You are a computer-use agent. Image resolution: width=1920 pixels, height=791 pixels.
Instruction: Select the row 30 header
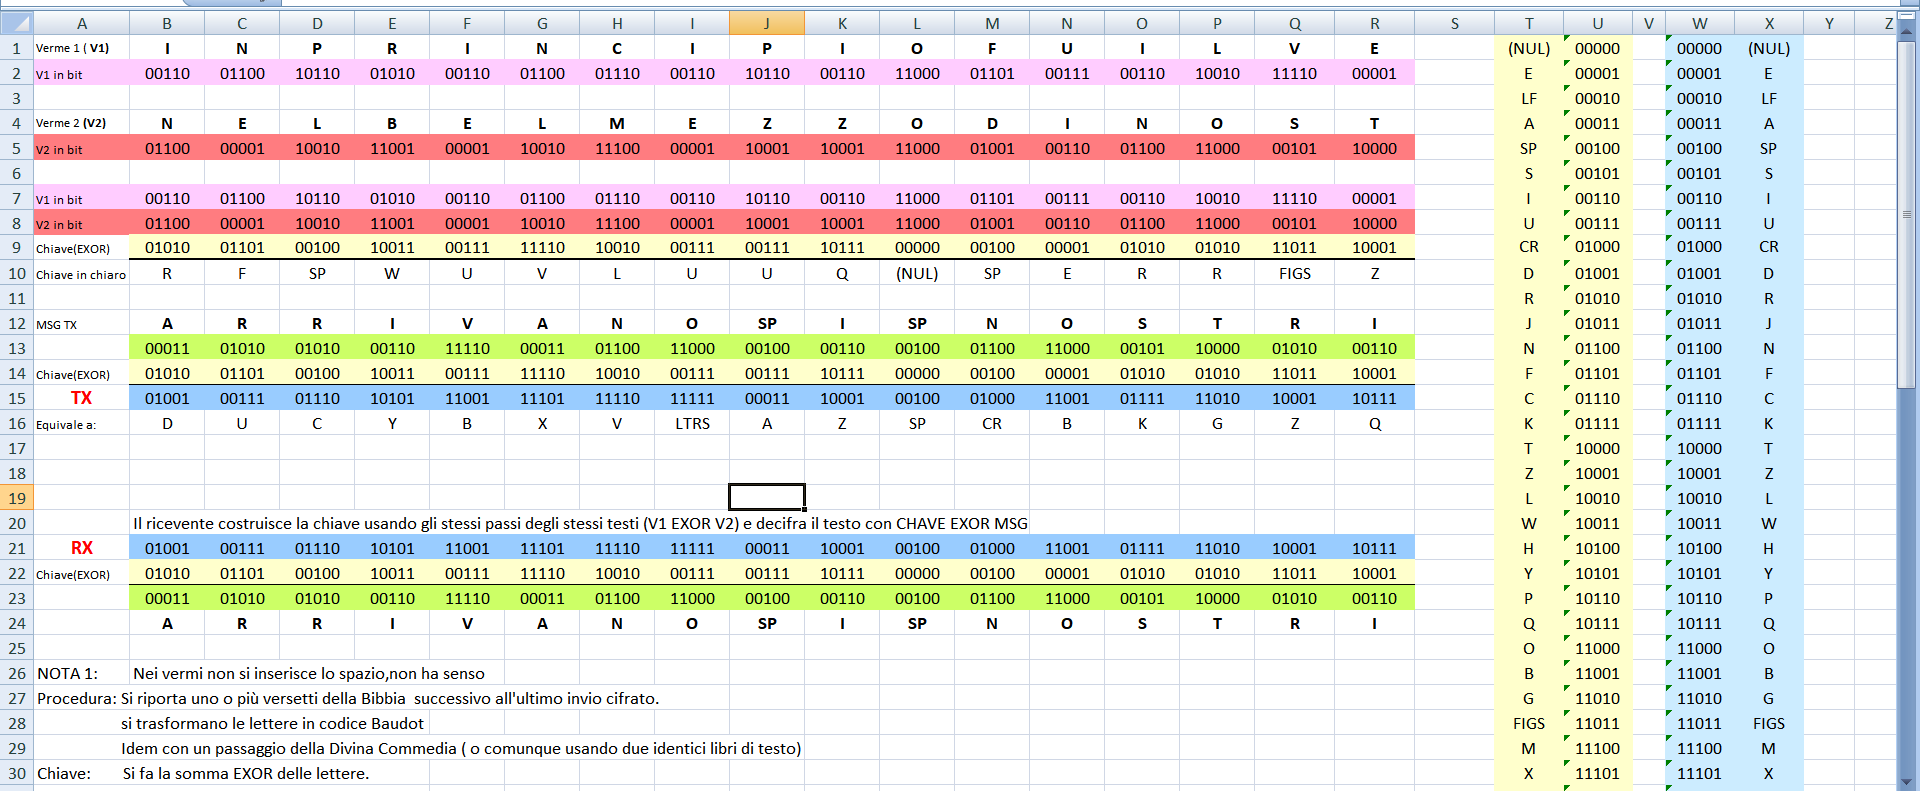coord(17,773)
